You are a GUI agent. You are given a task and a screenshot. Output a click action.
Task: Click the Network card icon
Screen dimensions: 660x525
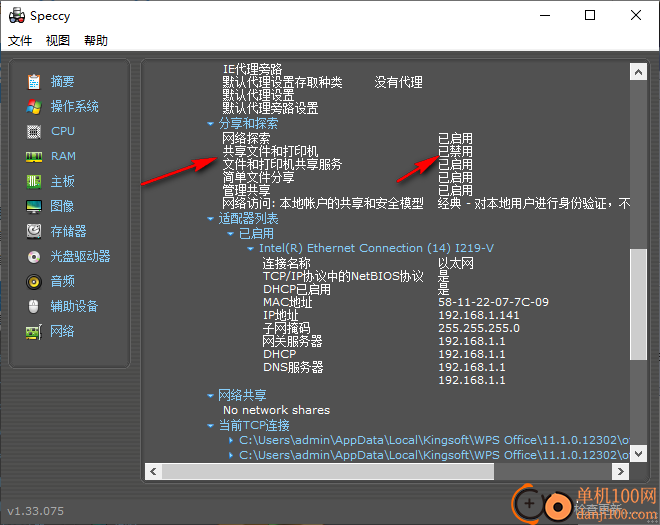click(34, 332)
